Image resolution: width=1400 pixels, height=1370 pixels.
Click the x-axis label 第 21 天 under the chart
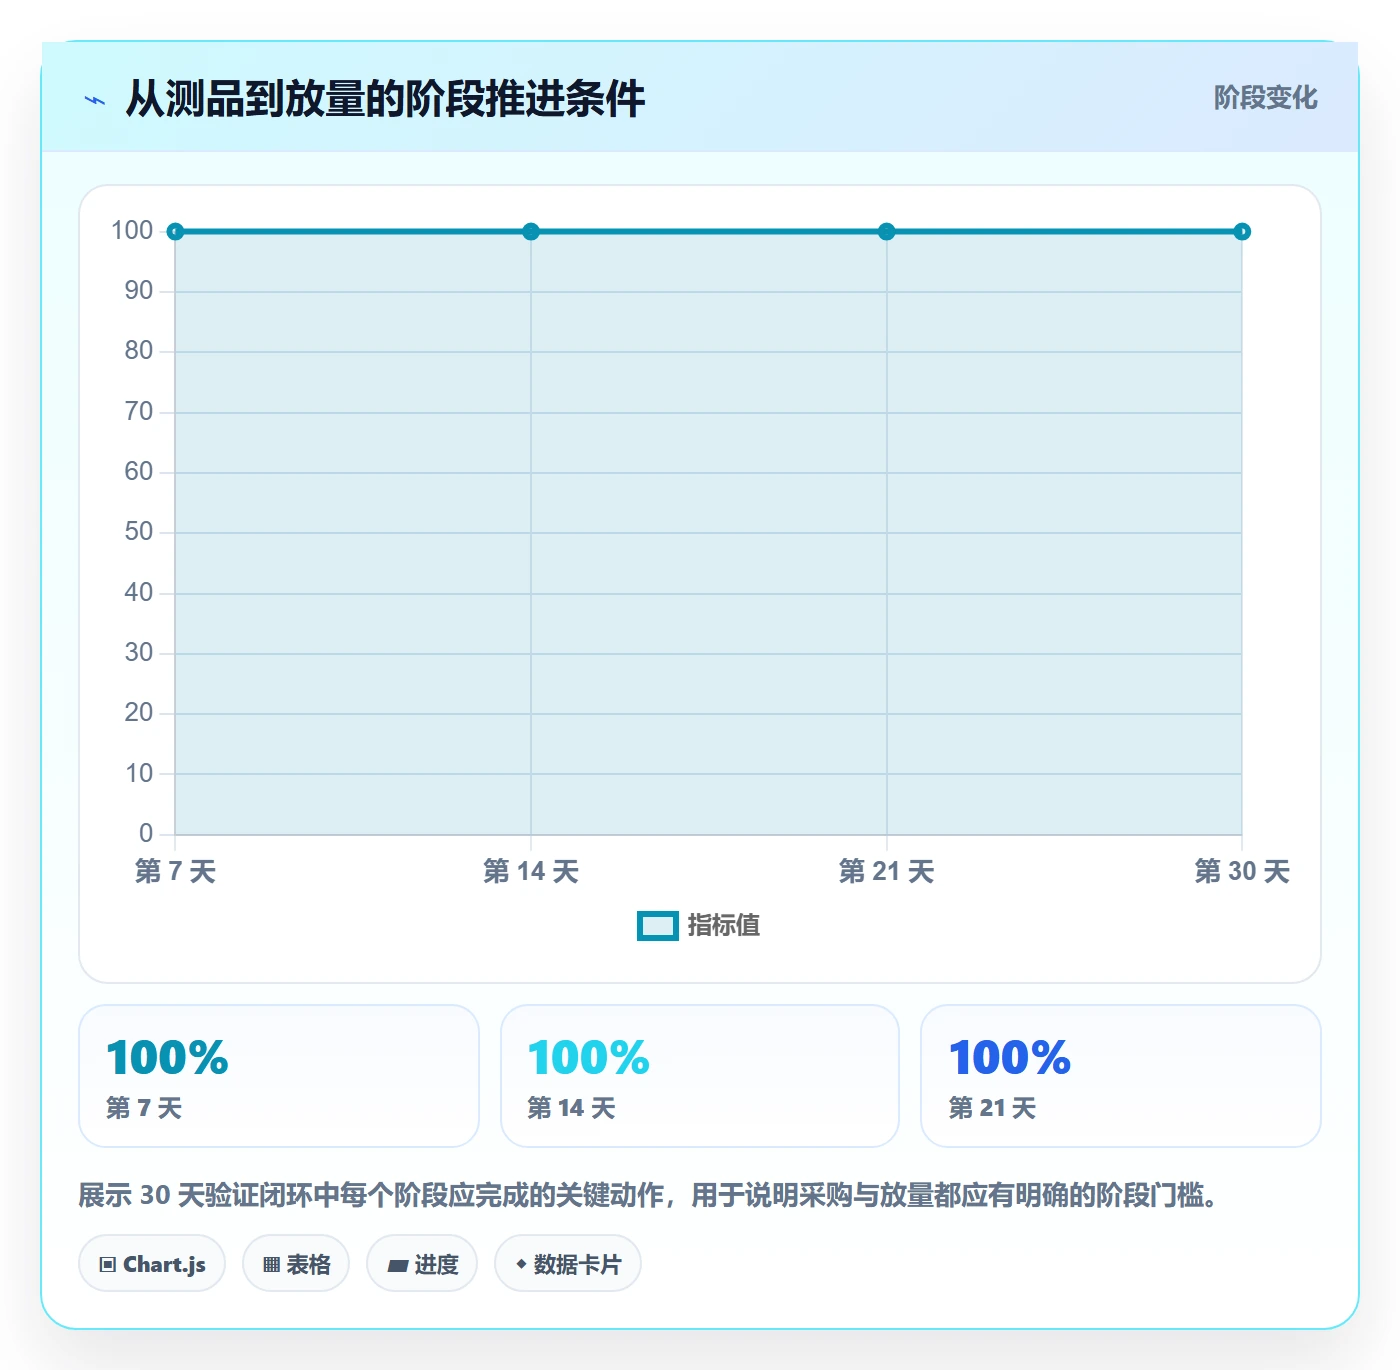point(886,872)
